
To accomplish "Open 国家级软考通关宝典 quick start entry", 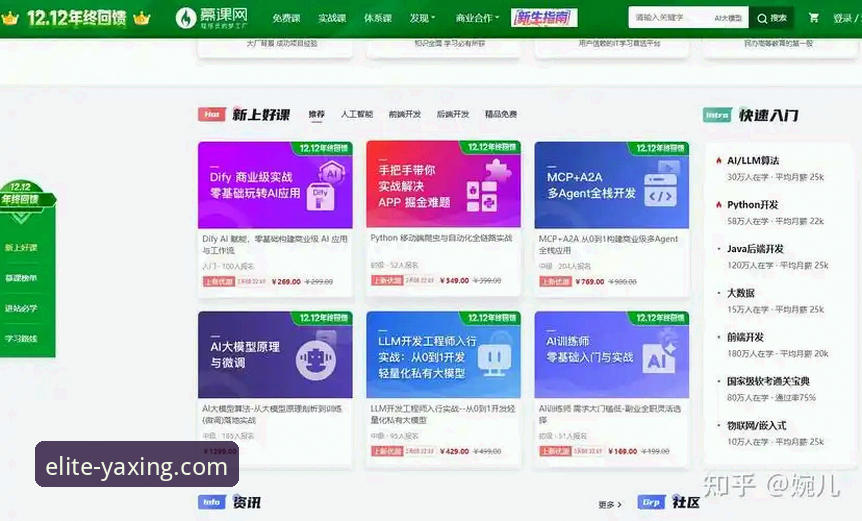I will tap(768, 381).
